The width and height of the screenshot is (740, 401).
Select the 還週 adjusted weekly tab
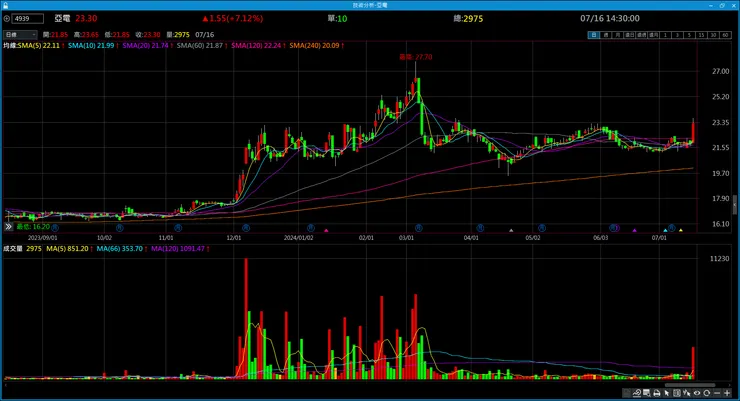click(641, 35)
